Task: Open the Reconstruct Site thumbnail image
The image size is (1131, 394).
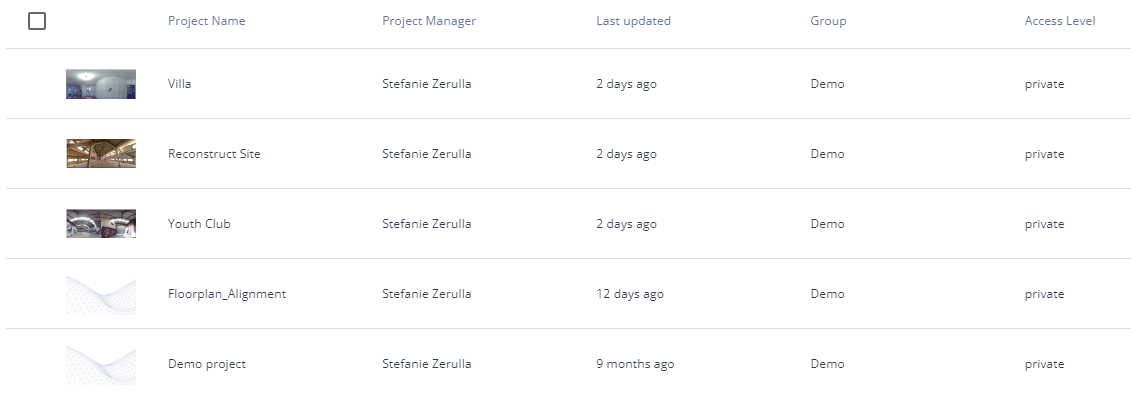Action: (x=101, y=154)
